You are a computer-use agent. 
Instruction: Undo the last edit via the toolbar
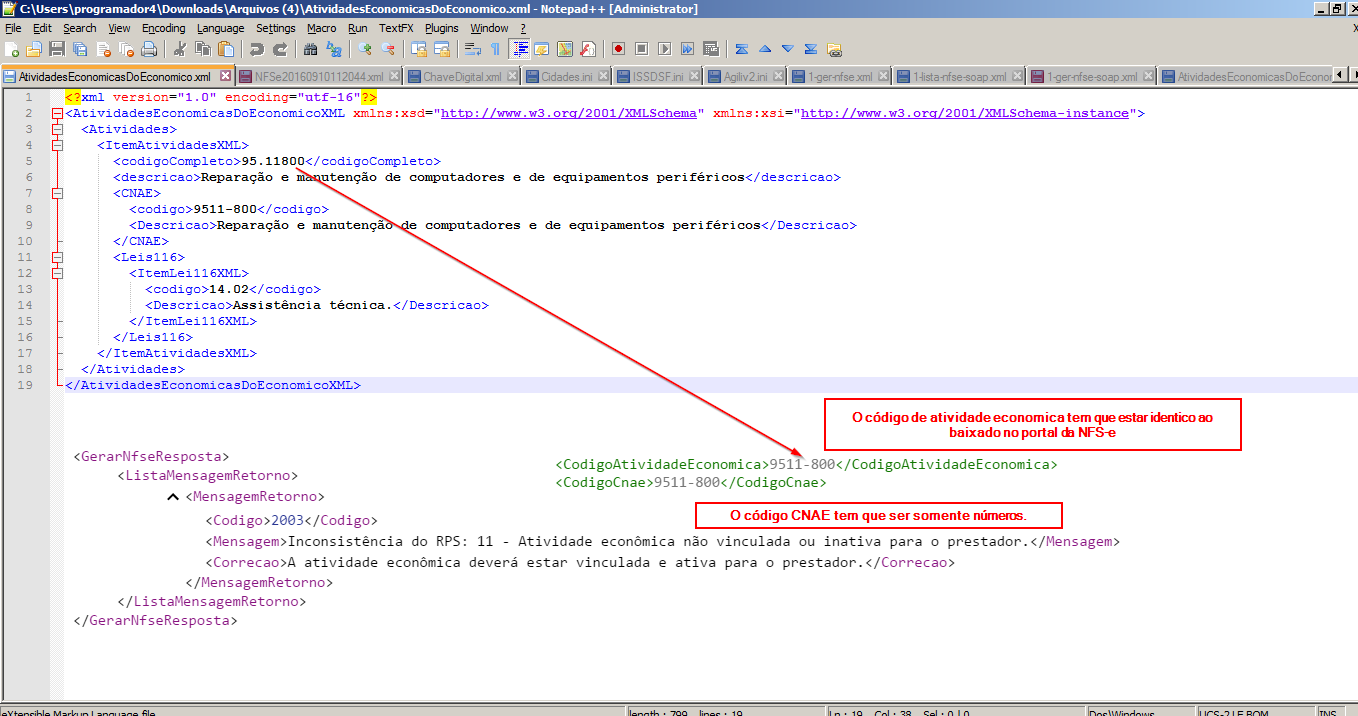click(x=257, y=49)
